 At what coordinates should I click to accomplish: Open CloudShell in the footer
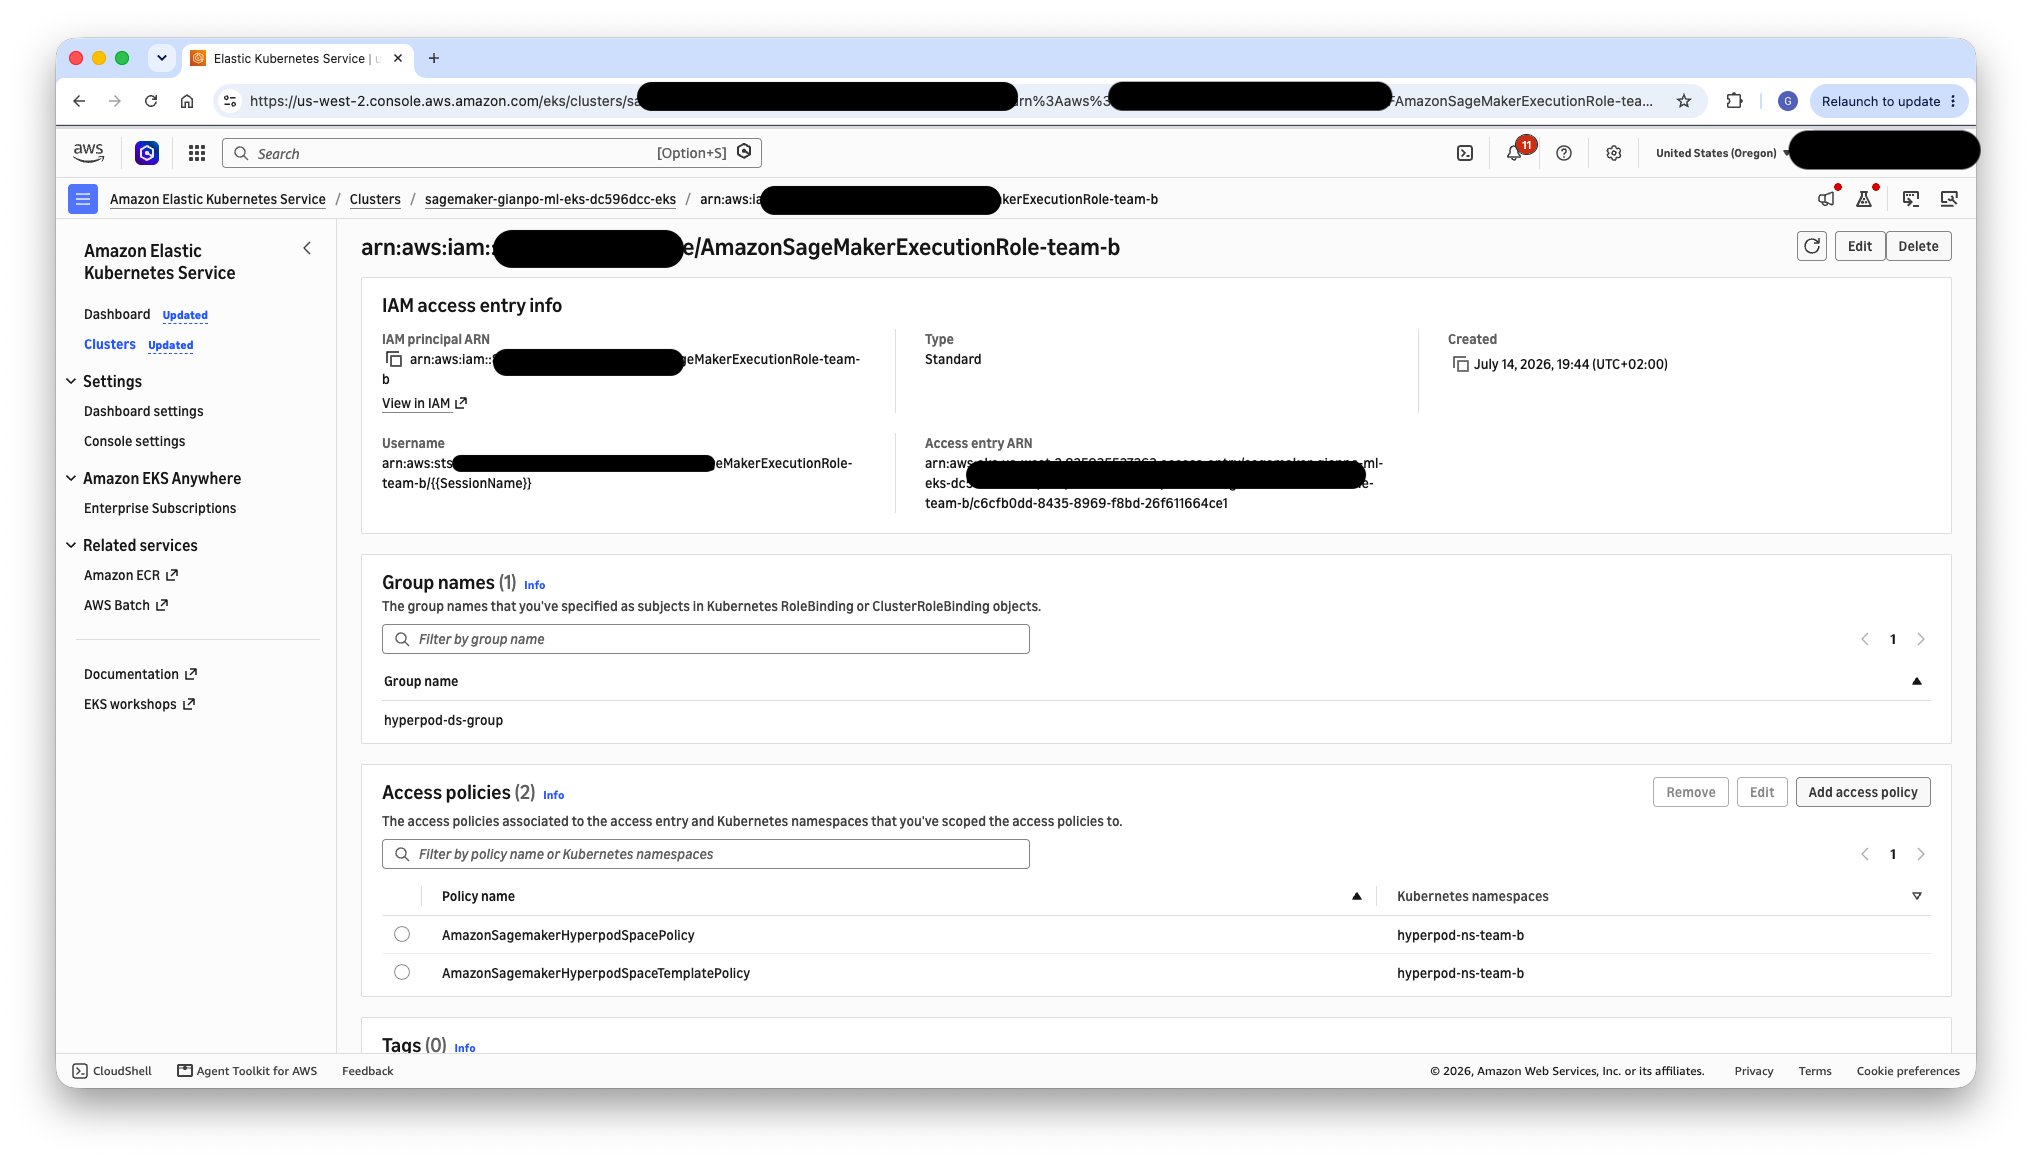pos(112,1071)
